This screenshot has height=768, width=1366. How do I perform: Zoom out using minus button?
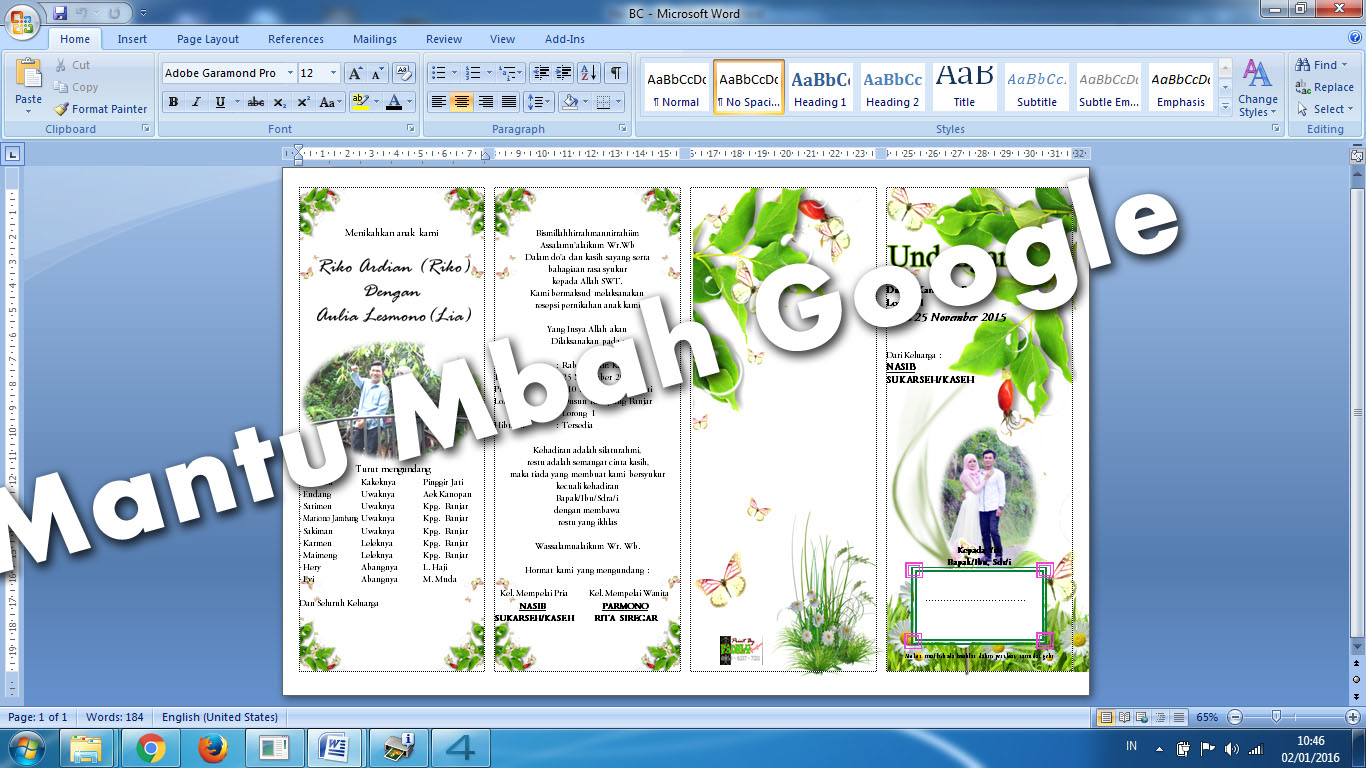click(x=1235, y=717)
